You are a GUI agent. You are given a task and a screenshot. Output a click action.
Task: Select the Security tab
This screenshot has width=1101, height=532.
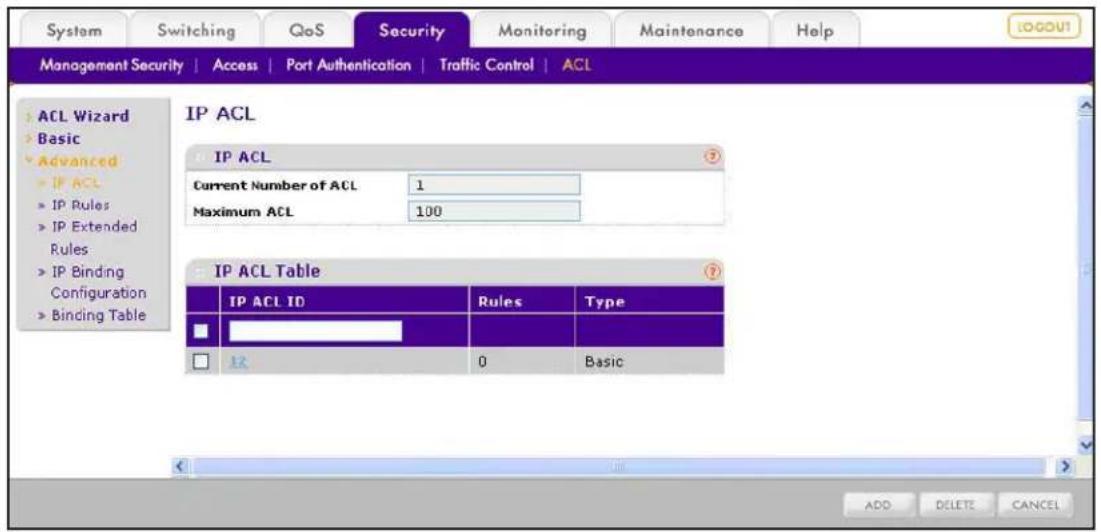[411, 32]
